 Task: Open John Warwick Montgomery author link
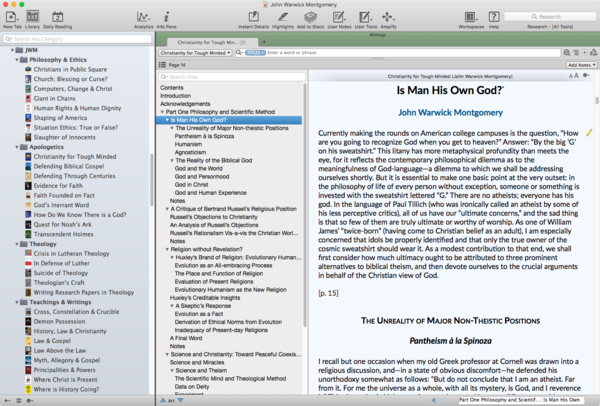450,113
